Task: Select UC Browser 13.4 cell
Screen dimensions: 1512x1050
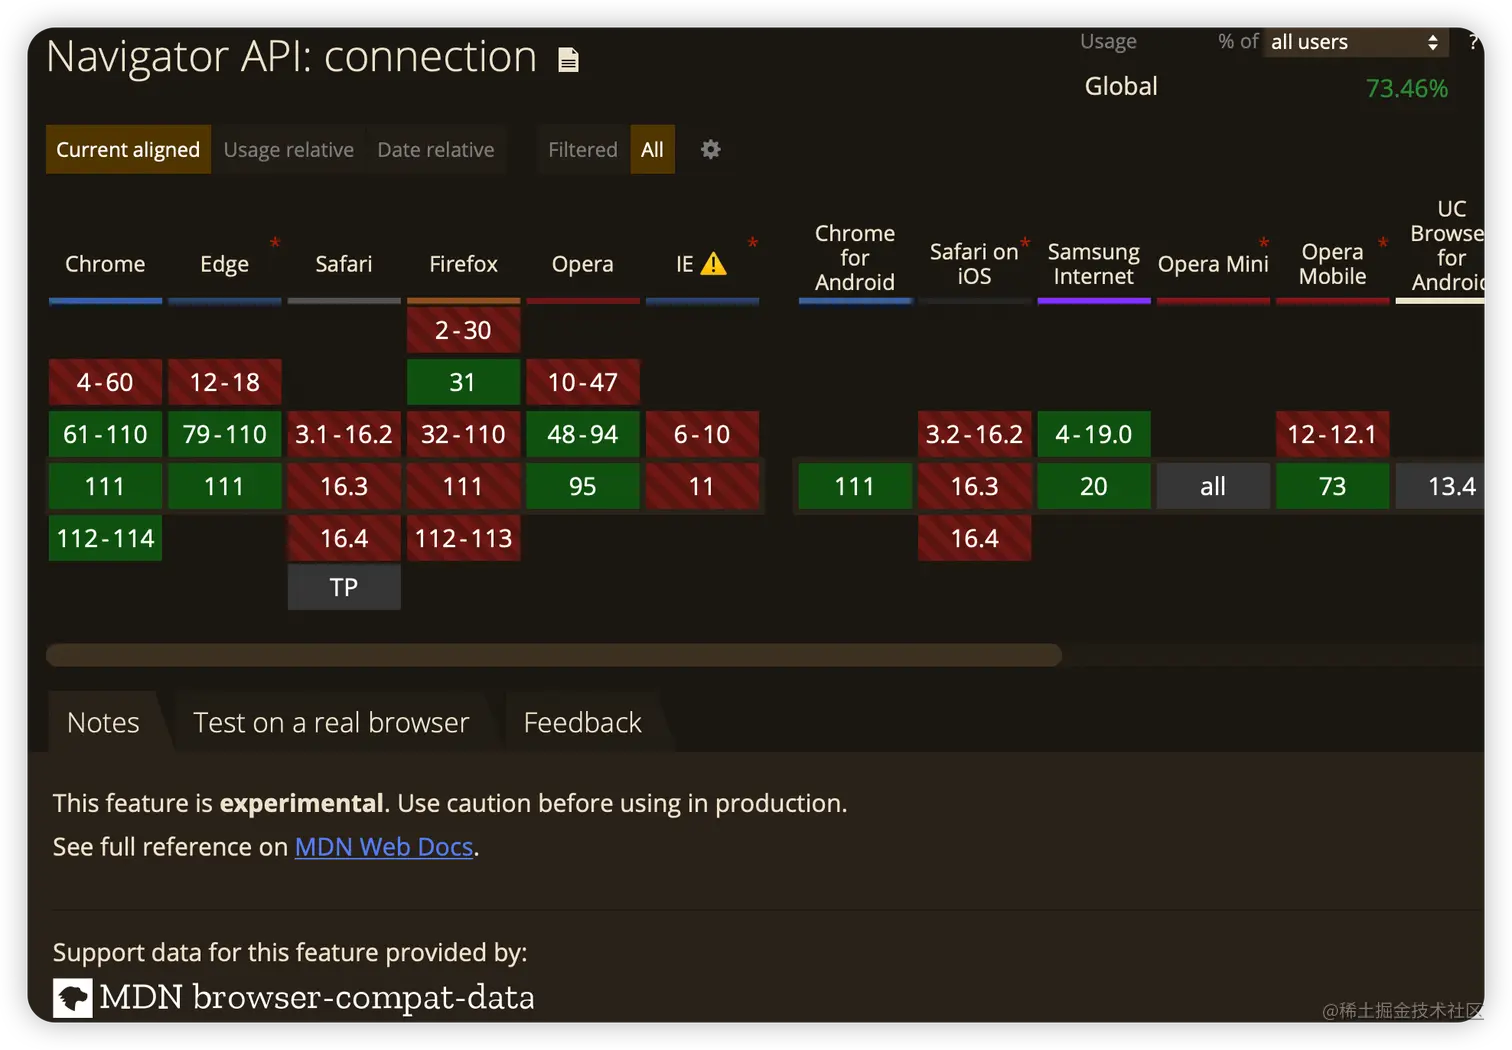Action: [x=1440, y=486]
